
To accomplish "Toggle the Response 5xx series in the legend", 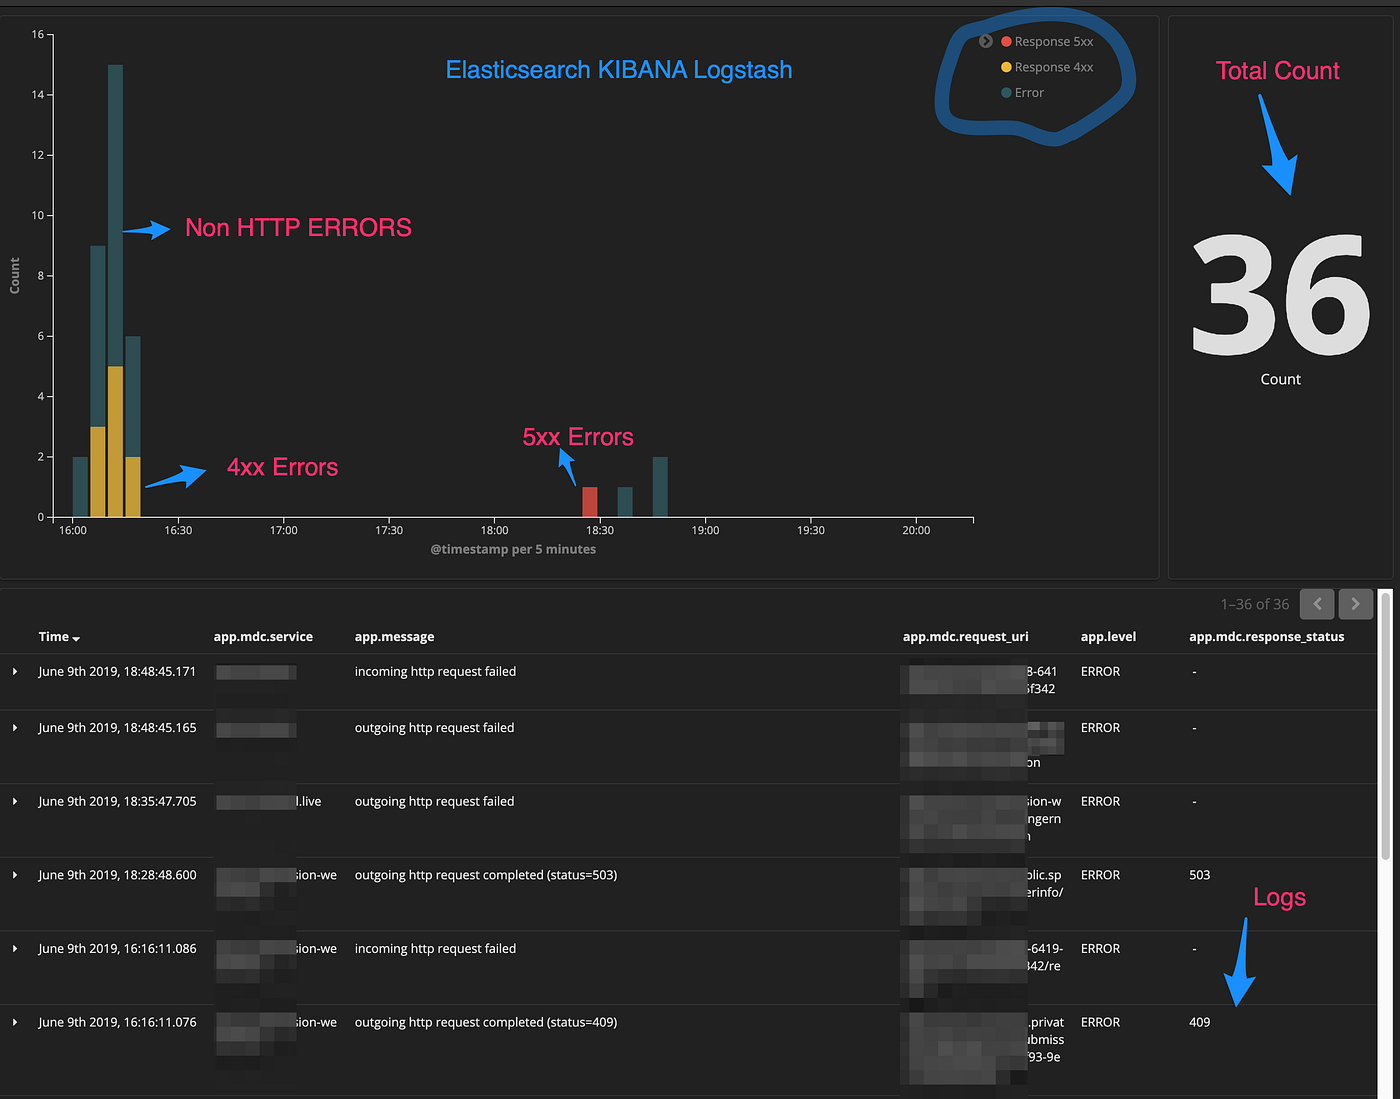I will click(x=1053, y=41).
